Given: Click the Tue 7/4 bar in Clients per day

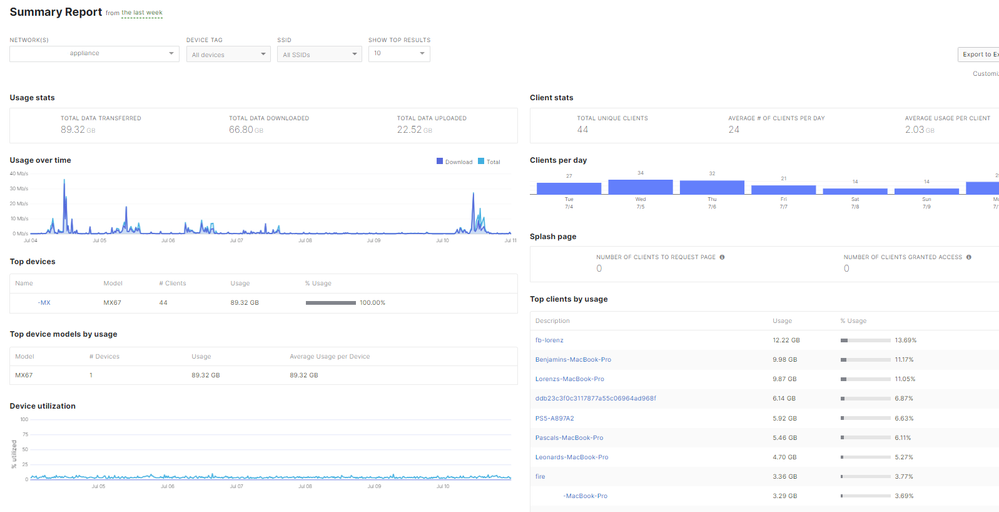Looking at the screenshot, I should (569, 188).
